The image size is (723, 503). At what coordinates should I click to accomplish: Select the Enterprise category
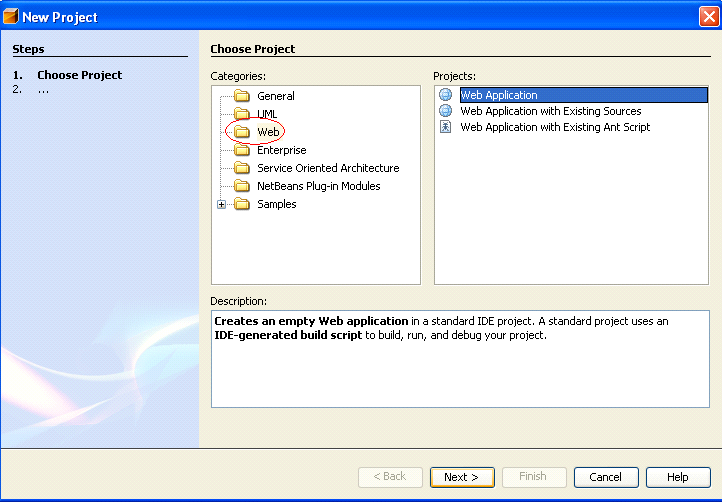[x=282, y=150]
